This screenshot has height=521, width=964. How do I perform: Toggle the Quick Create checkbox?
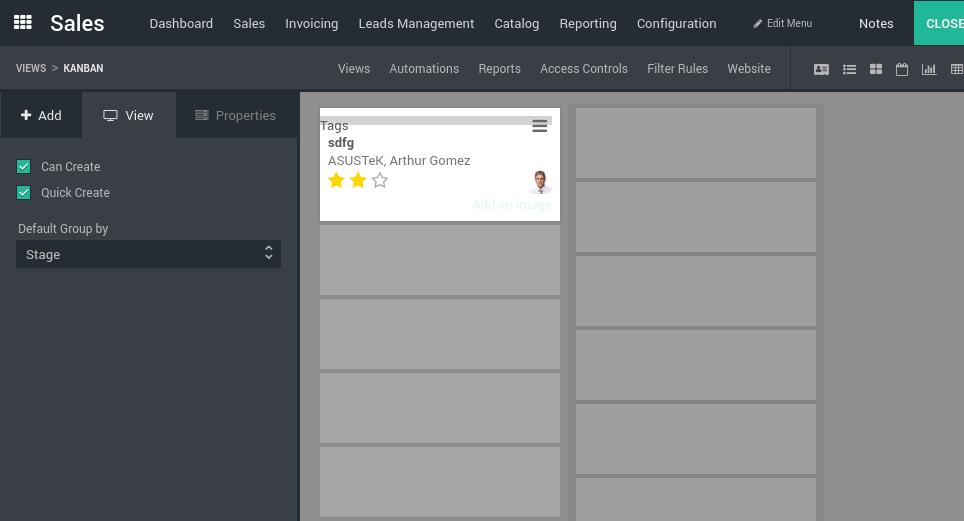(x=23, y=193)
